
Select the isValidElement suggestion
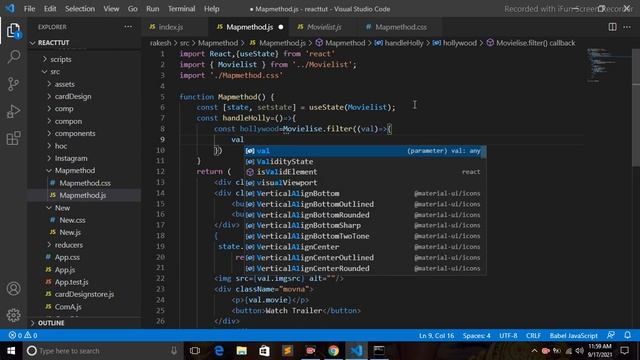365,172
